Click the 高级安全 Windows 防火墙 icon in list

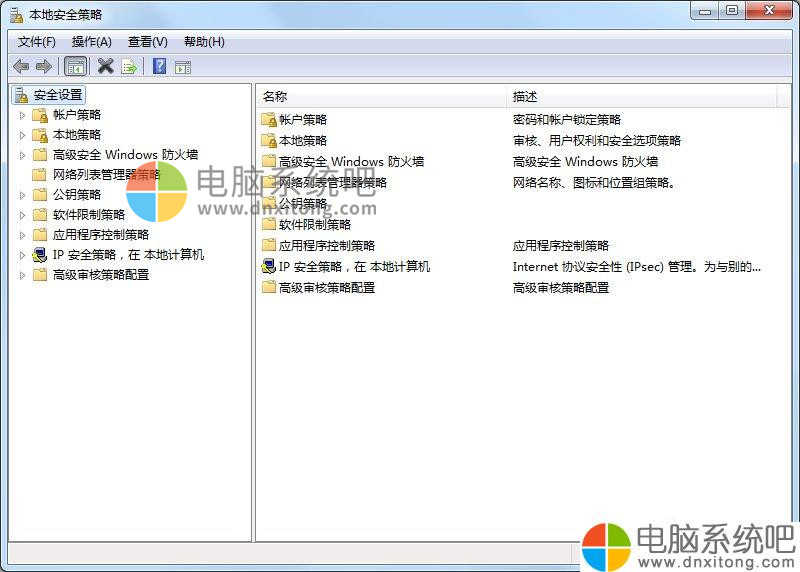[x=269, y=161]
